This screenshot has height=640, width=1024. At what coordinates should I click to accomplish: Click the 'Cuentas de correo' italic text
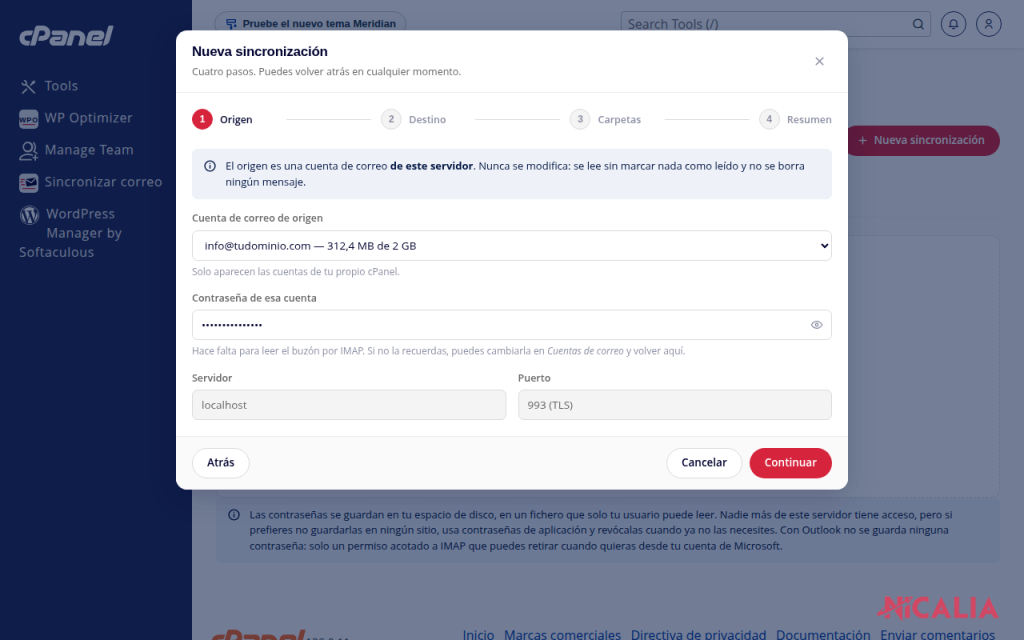tap(585, 351)
